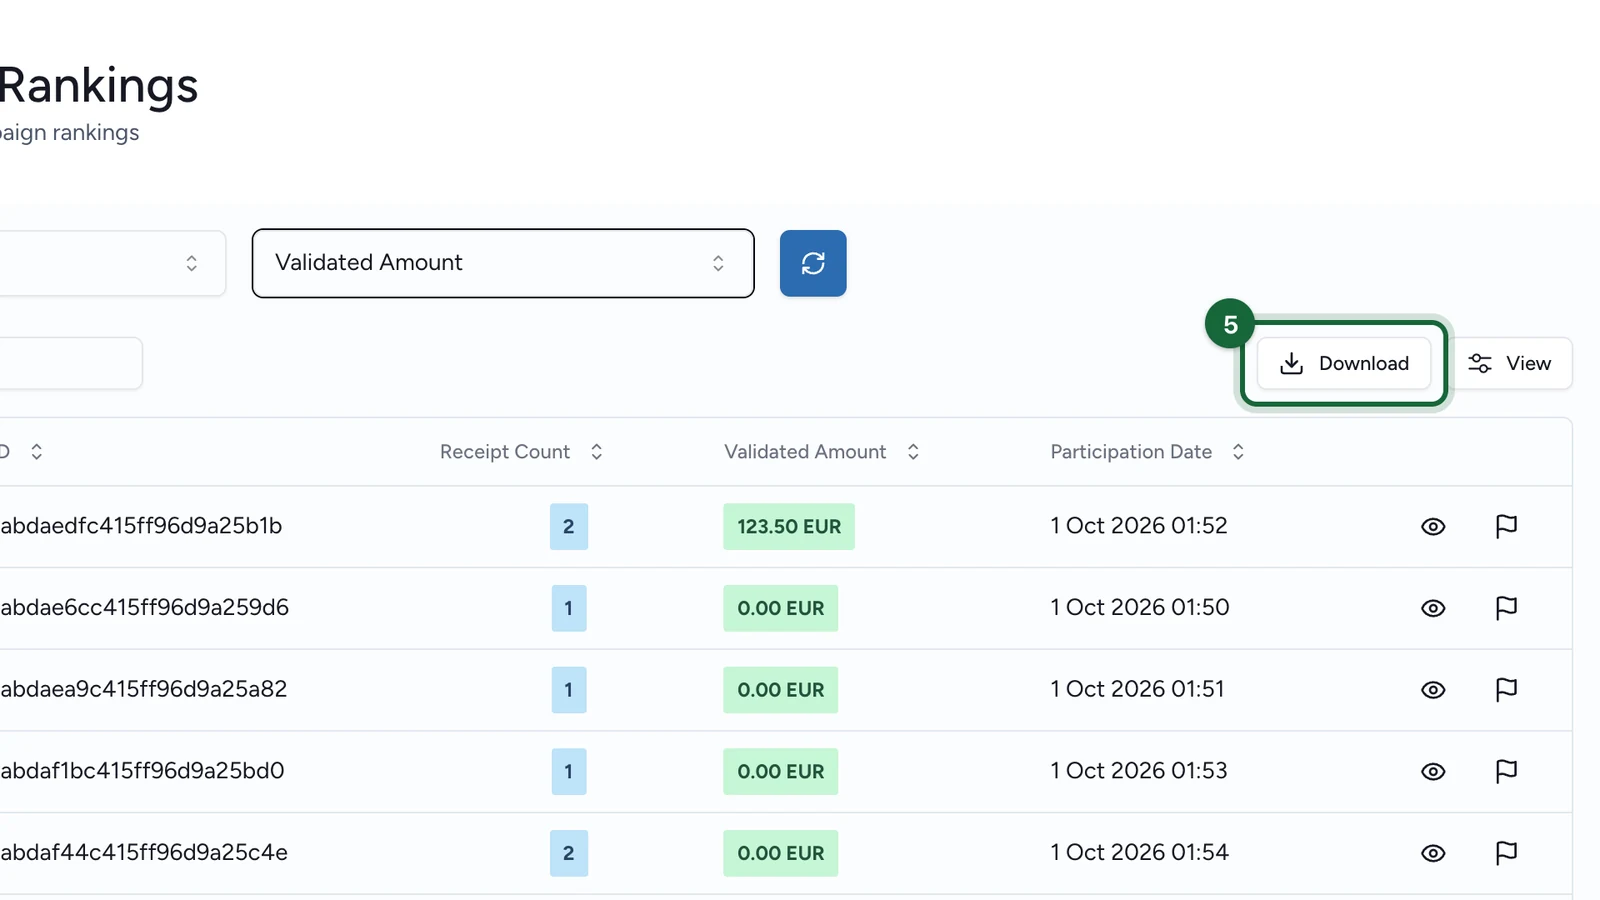
Task: Click ID ending in abdaf44c415ff96d9a25c4e
Action: pos(144,852)
